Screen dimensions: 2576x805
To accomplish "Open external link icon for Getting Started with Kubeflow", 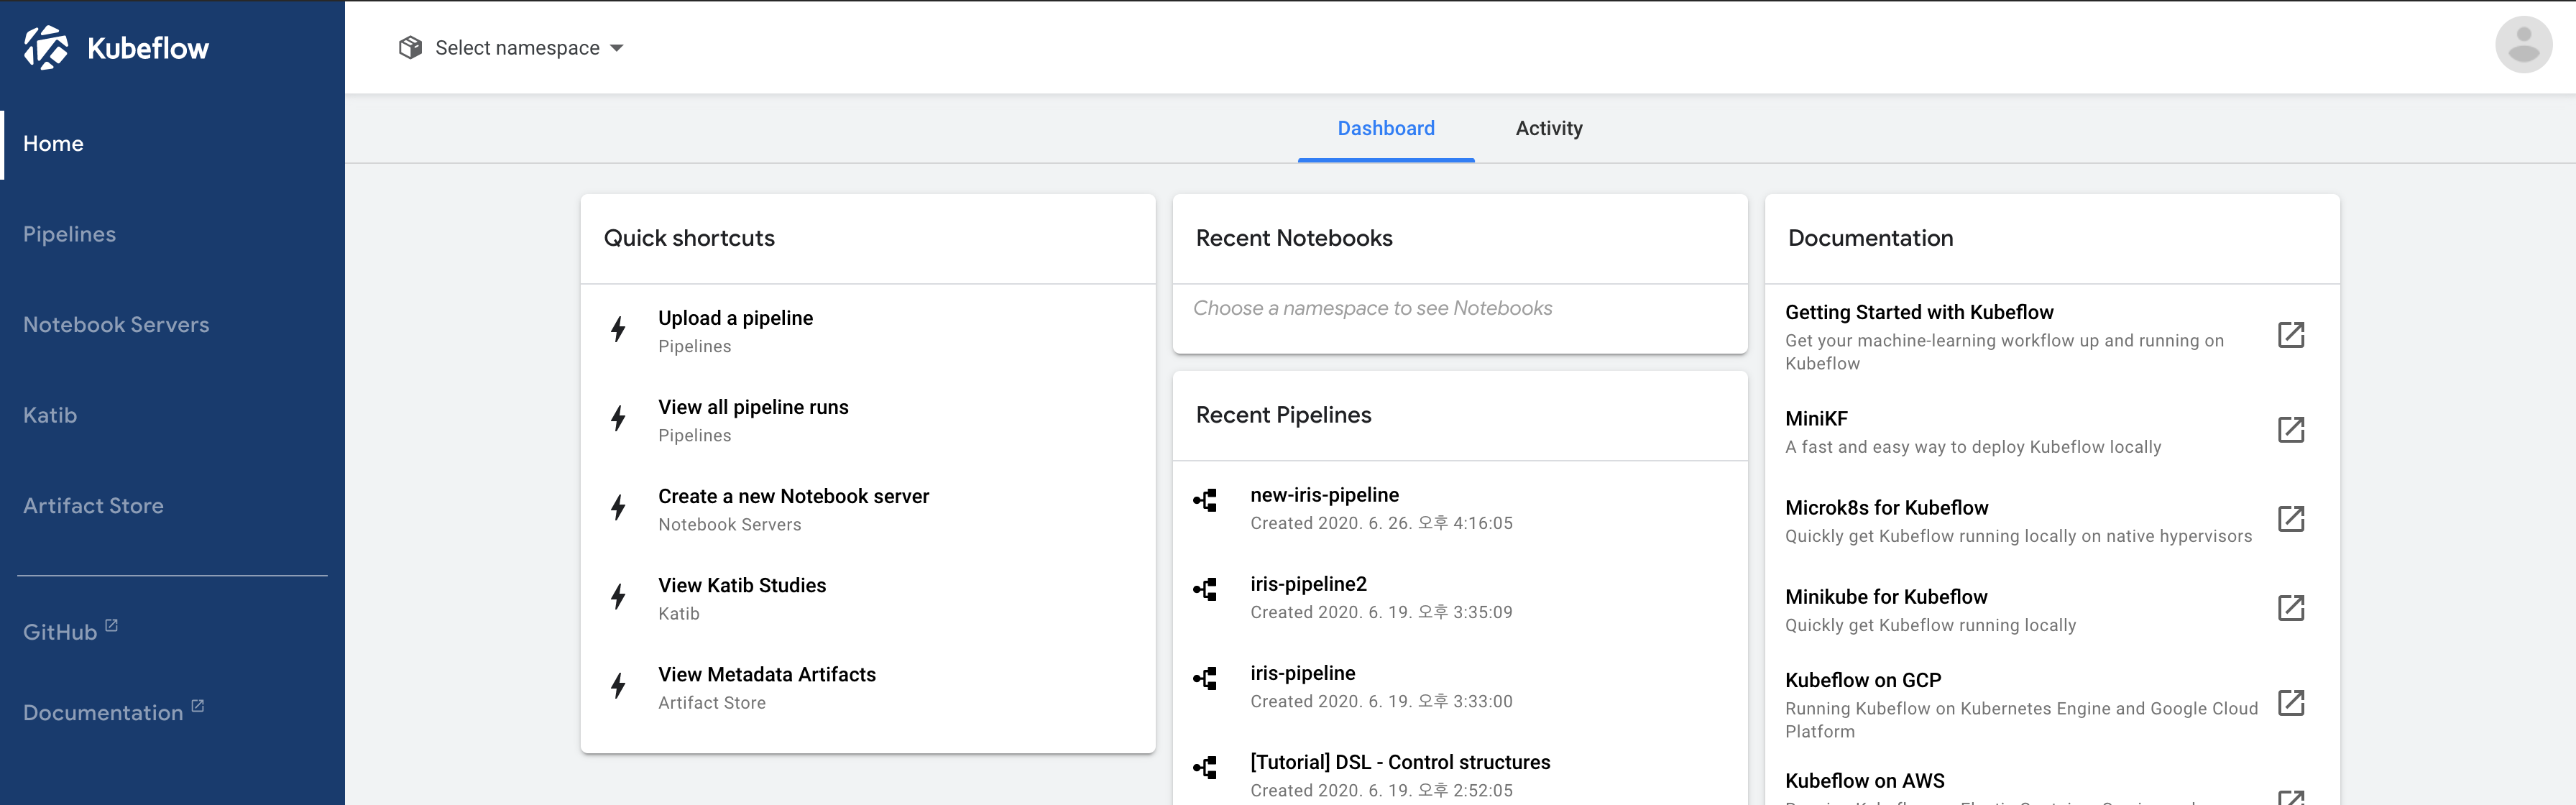I will coord(2291,335).
